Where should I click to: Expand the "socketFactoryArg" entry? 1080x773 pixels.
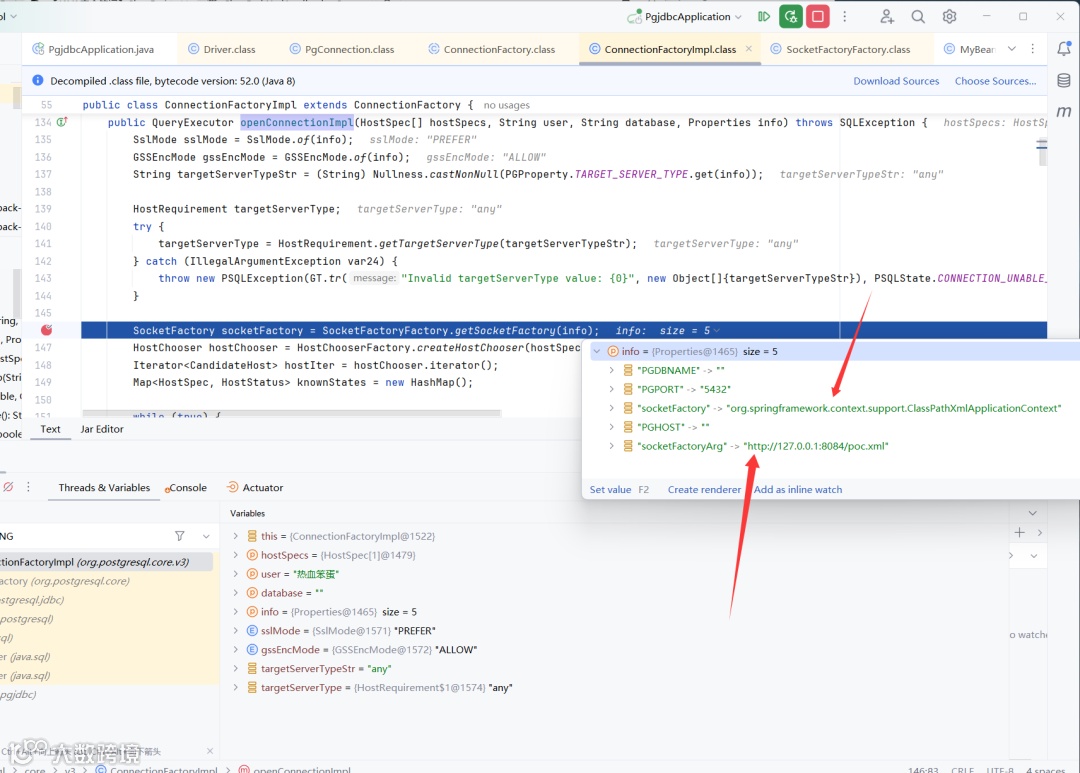611,446
